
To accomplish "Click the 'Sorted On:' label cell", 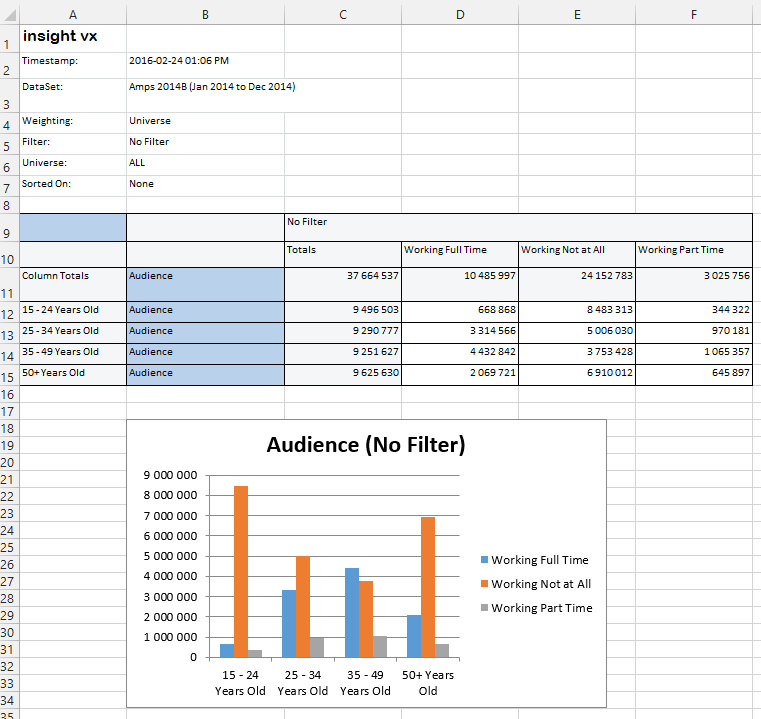I will point(73,186).
